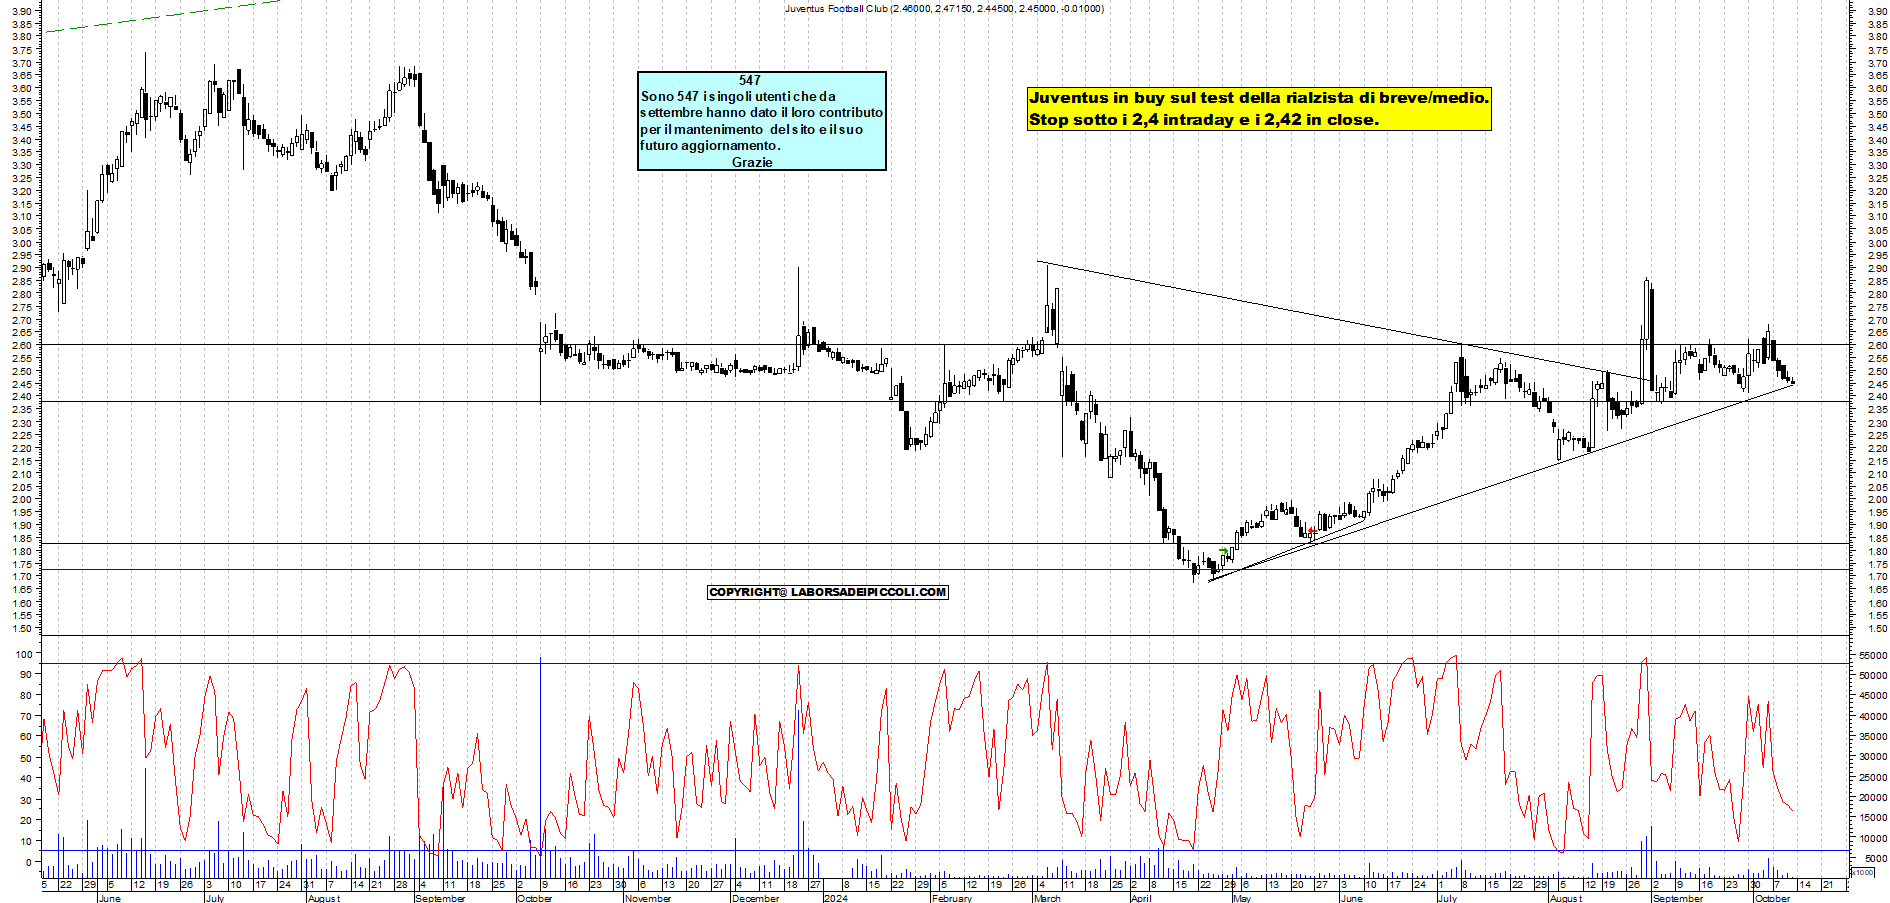Click the green dashed trendline in the top-left corner

coord(162,16)
